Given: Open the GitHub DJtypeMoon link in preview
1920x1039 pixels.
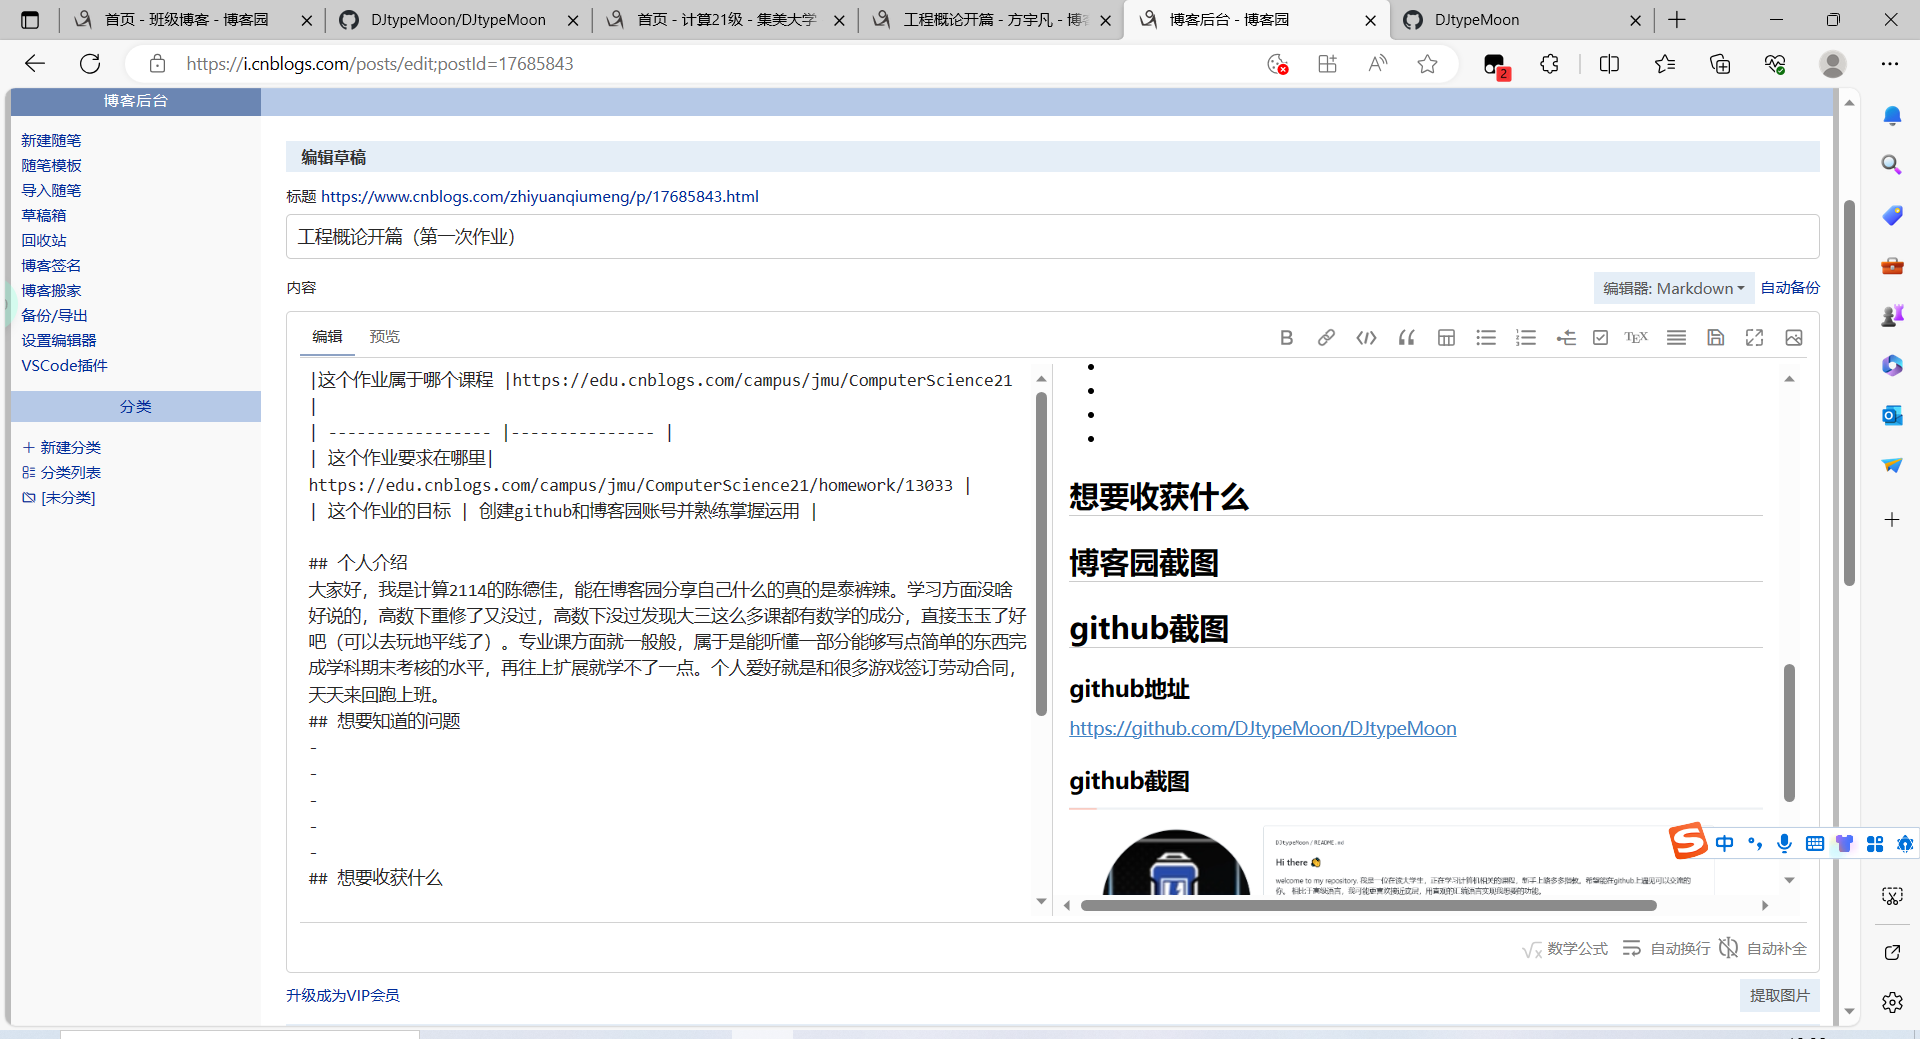Looking at the screenshot, I should point(1263,729).
